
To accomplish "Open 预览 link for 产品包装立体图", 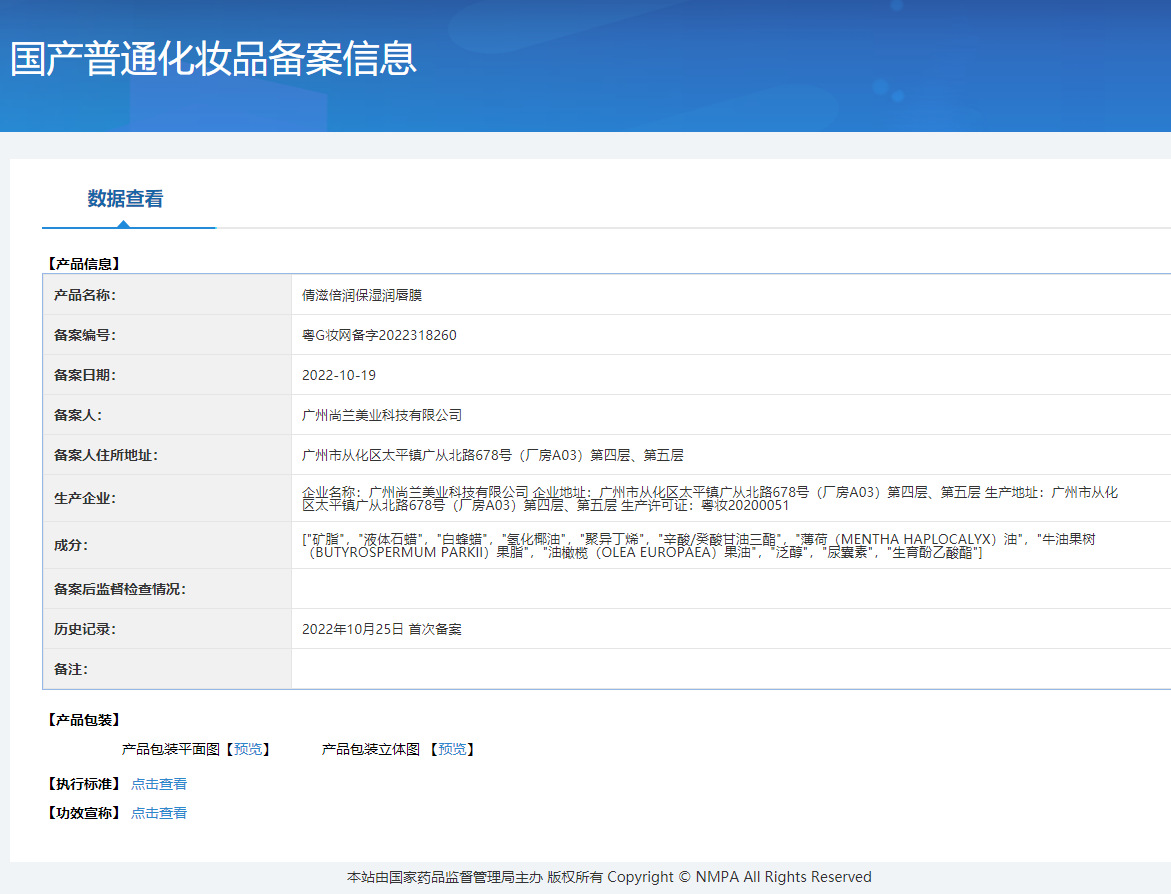I will point(452,749).
